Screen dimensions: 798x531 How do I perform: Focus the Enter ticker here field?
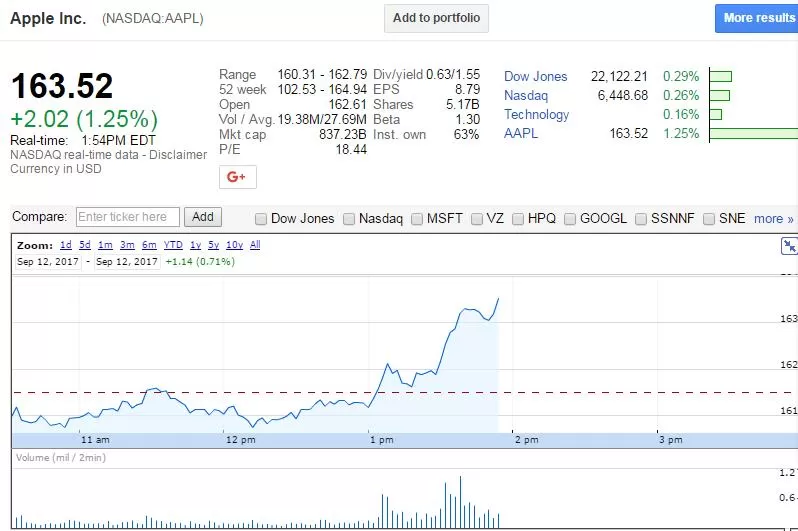(128, 217)
